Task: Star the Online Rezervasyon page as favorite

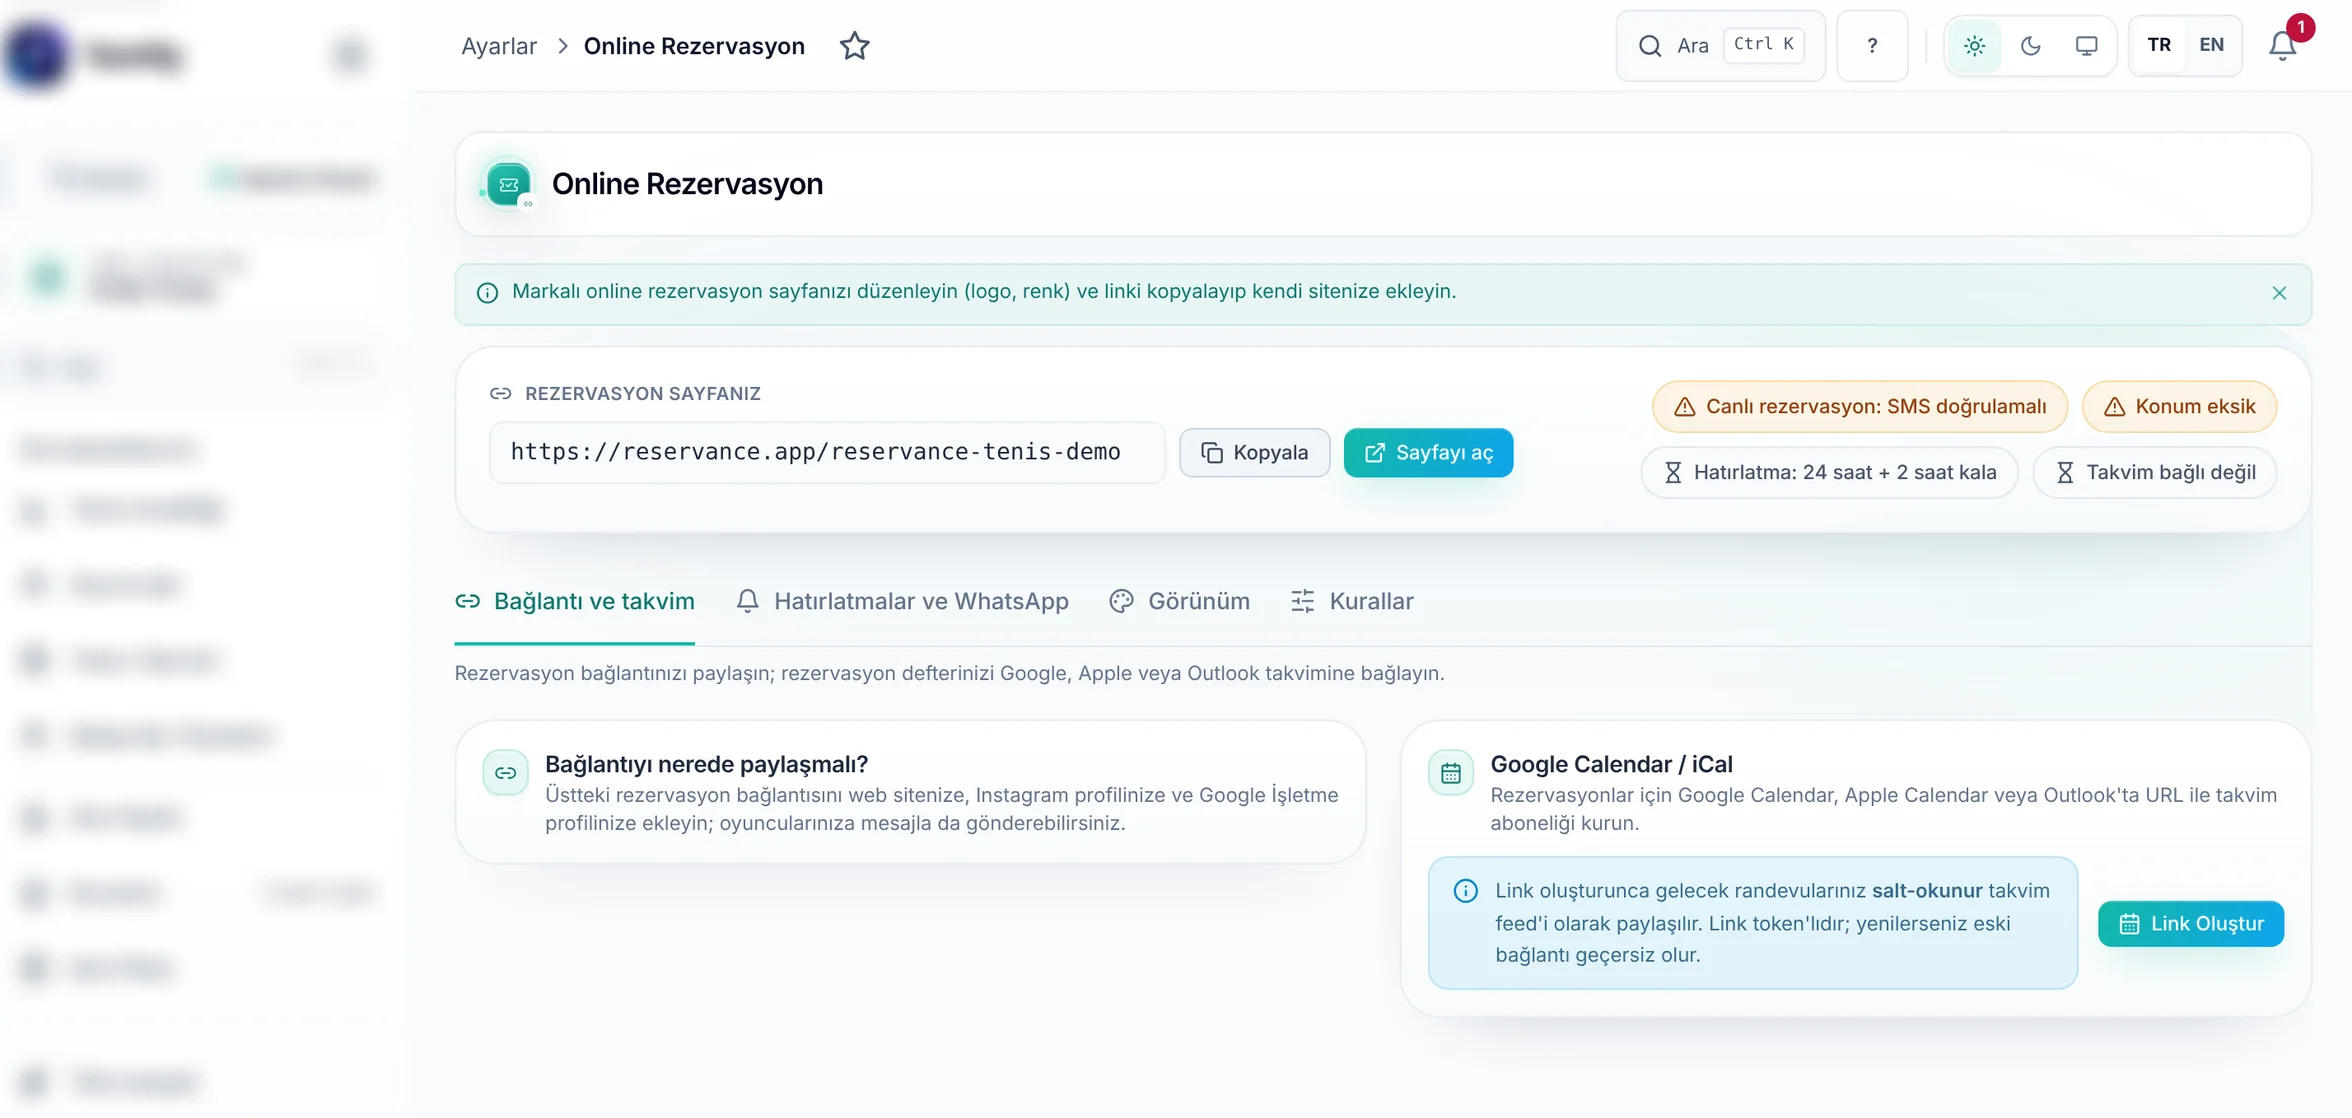Action: coord(854,46)
